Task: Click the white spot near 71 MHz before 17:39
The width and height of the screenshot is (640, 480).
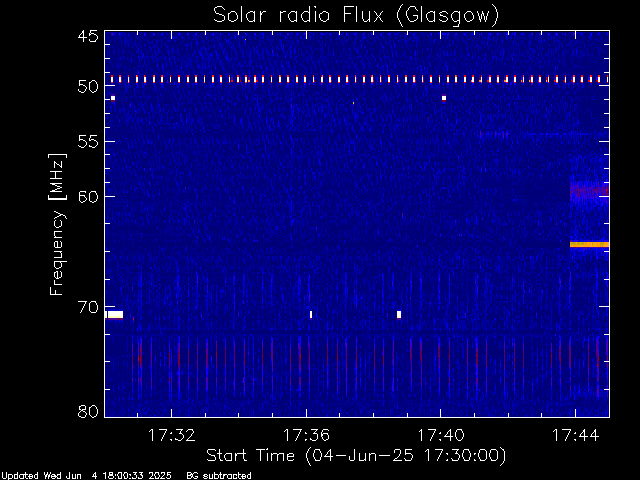Action: click(x=399, y=314)
